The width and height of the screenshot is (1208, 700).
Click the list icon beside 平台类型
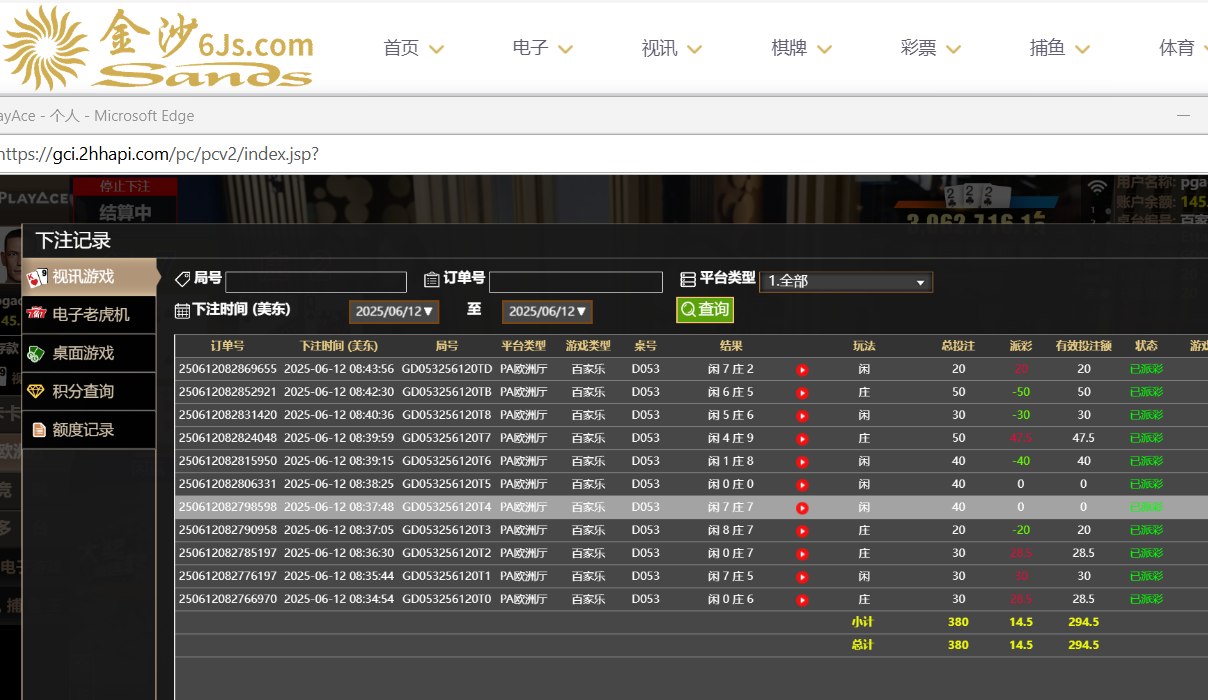pos(688,280)
